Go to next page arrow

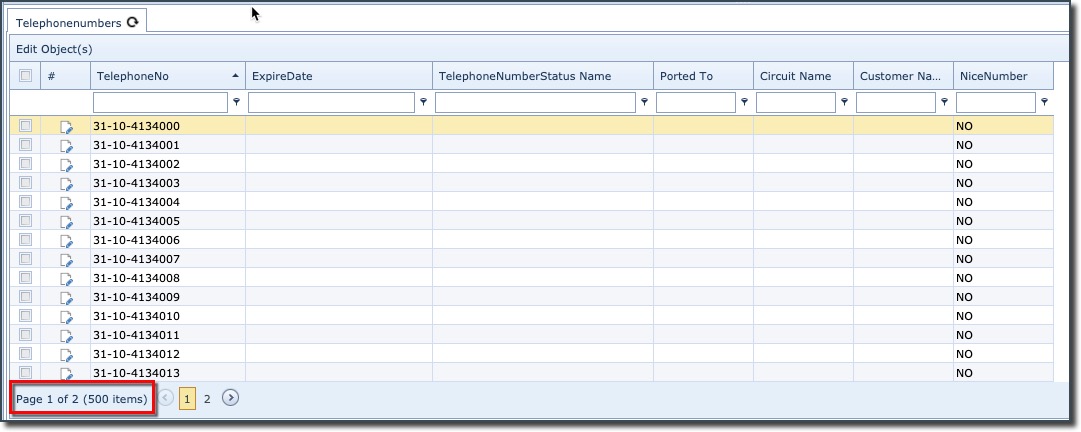230,398
